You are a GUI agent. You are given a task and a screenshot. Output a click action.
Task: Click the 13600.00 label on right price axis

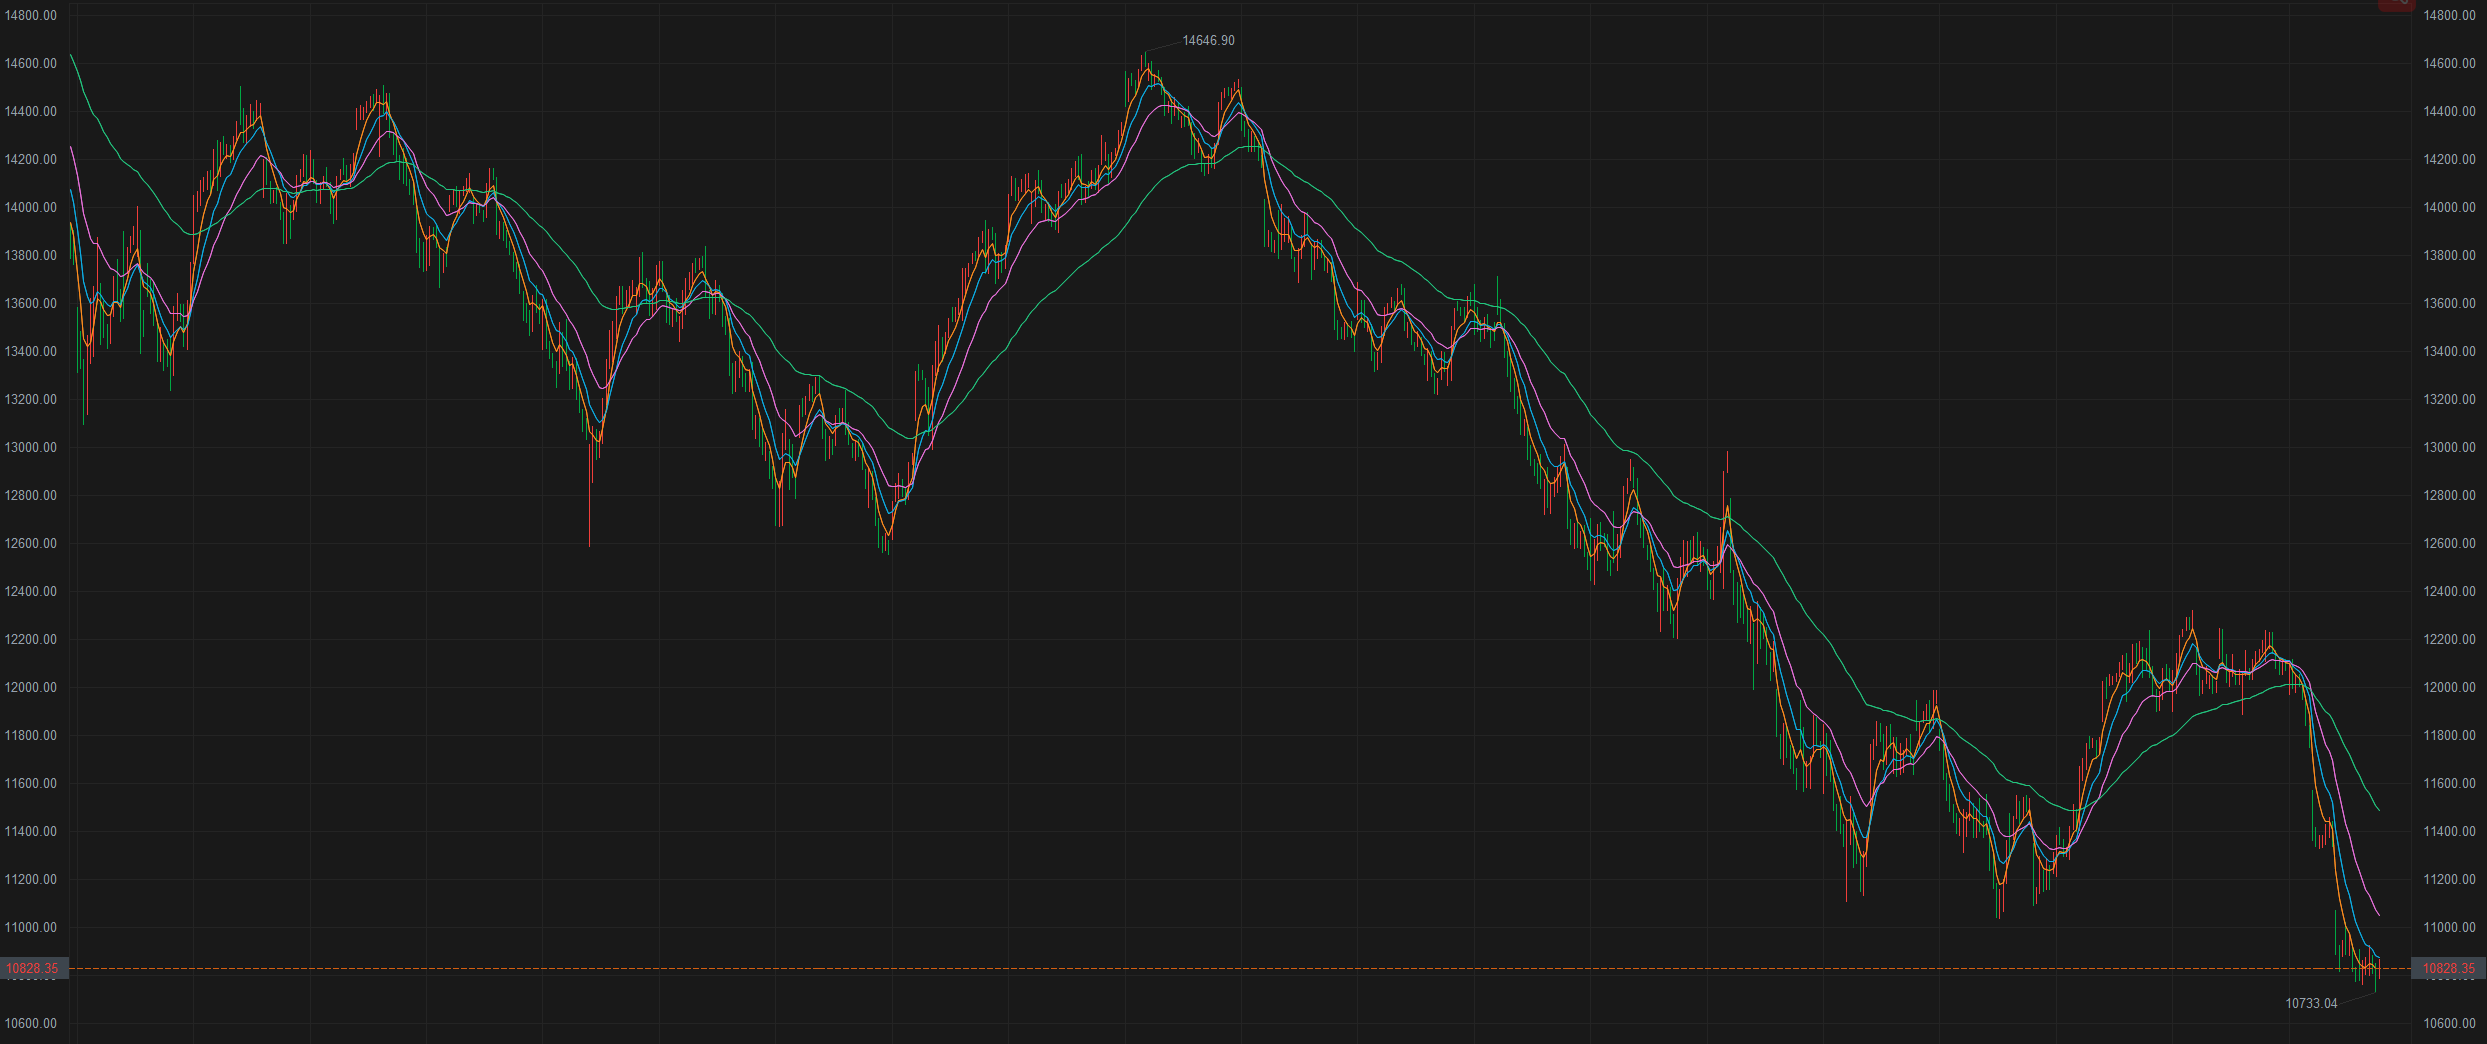(2449, 303)
